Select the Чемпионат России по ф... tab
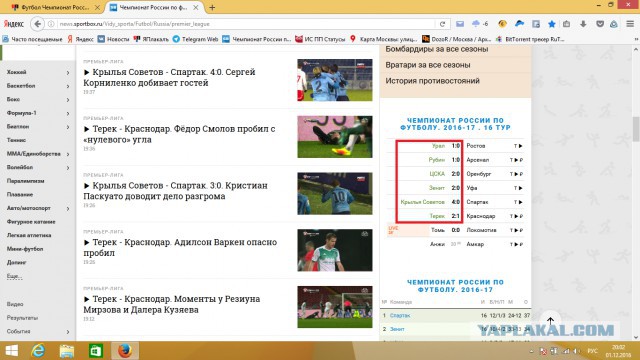The height and width of the screenshot is (360, 640). point(153,7)
